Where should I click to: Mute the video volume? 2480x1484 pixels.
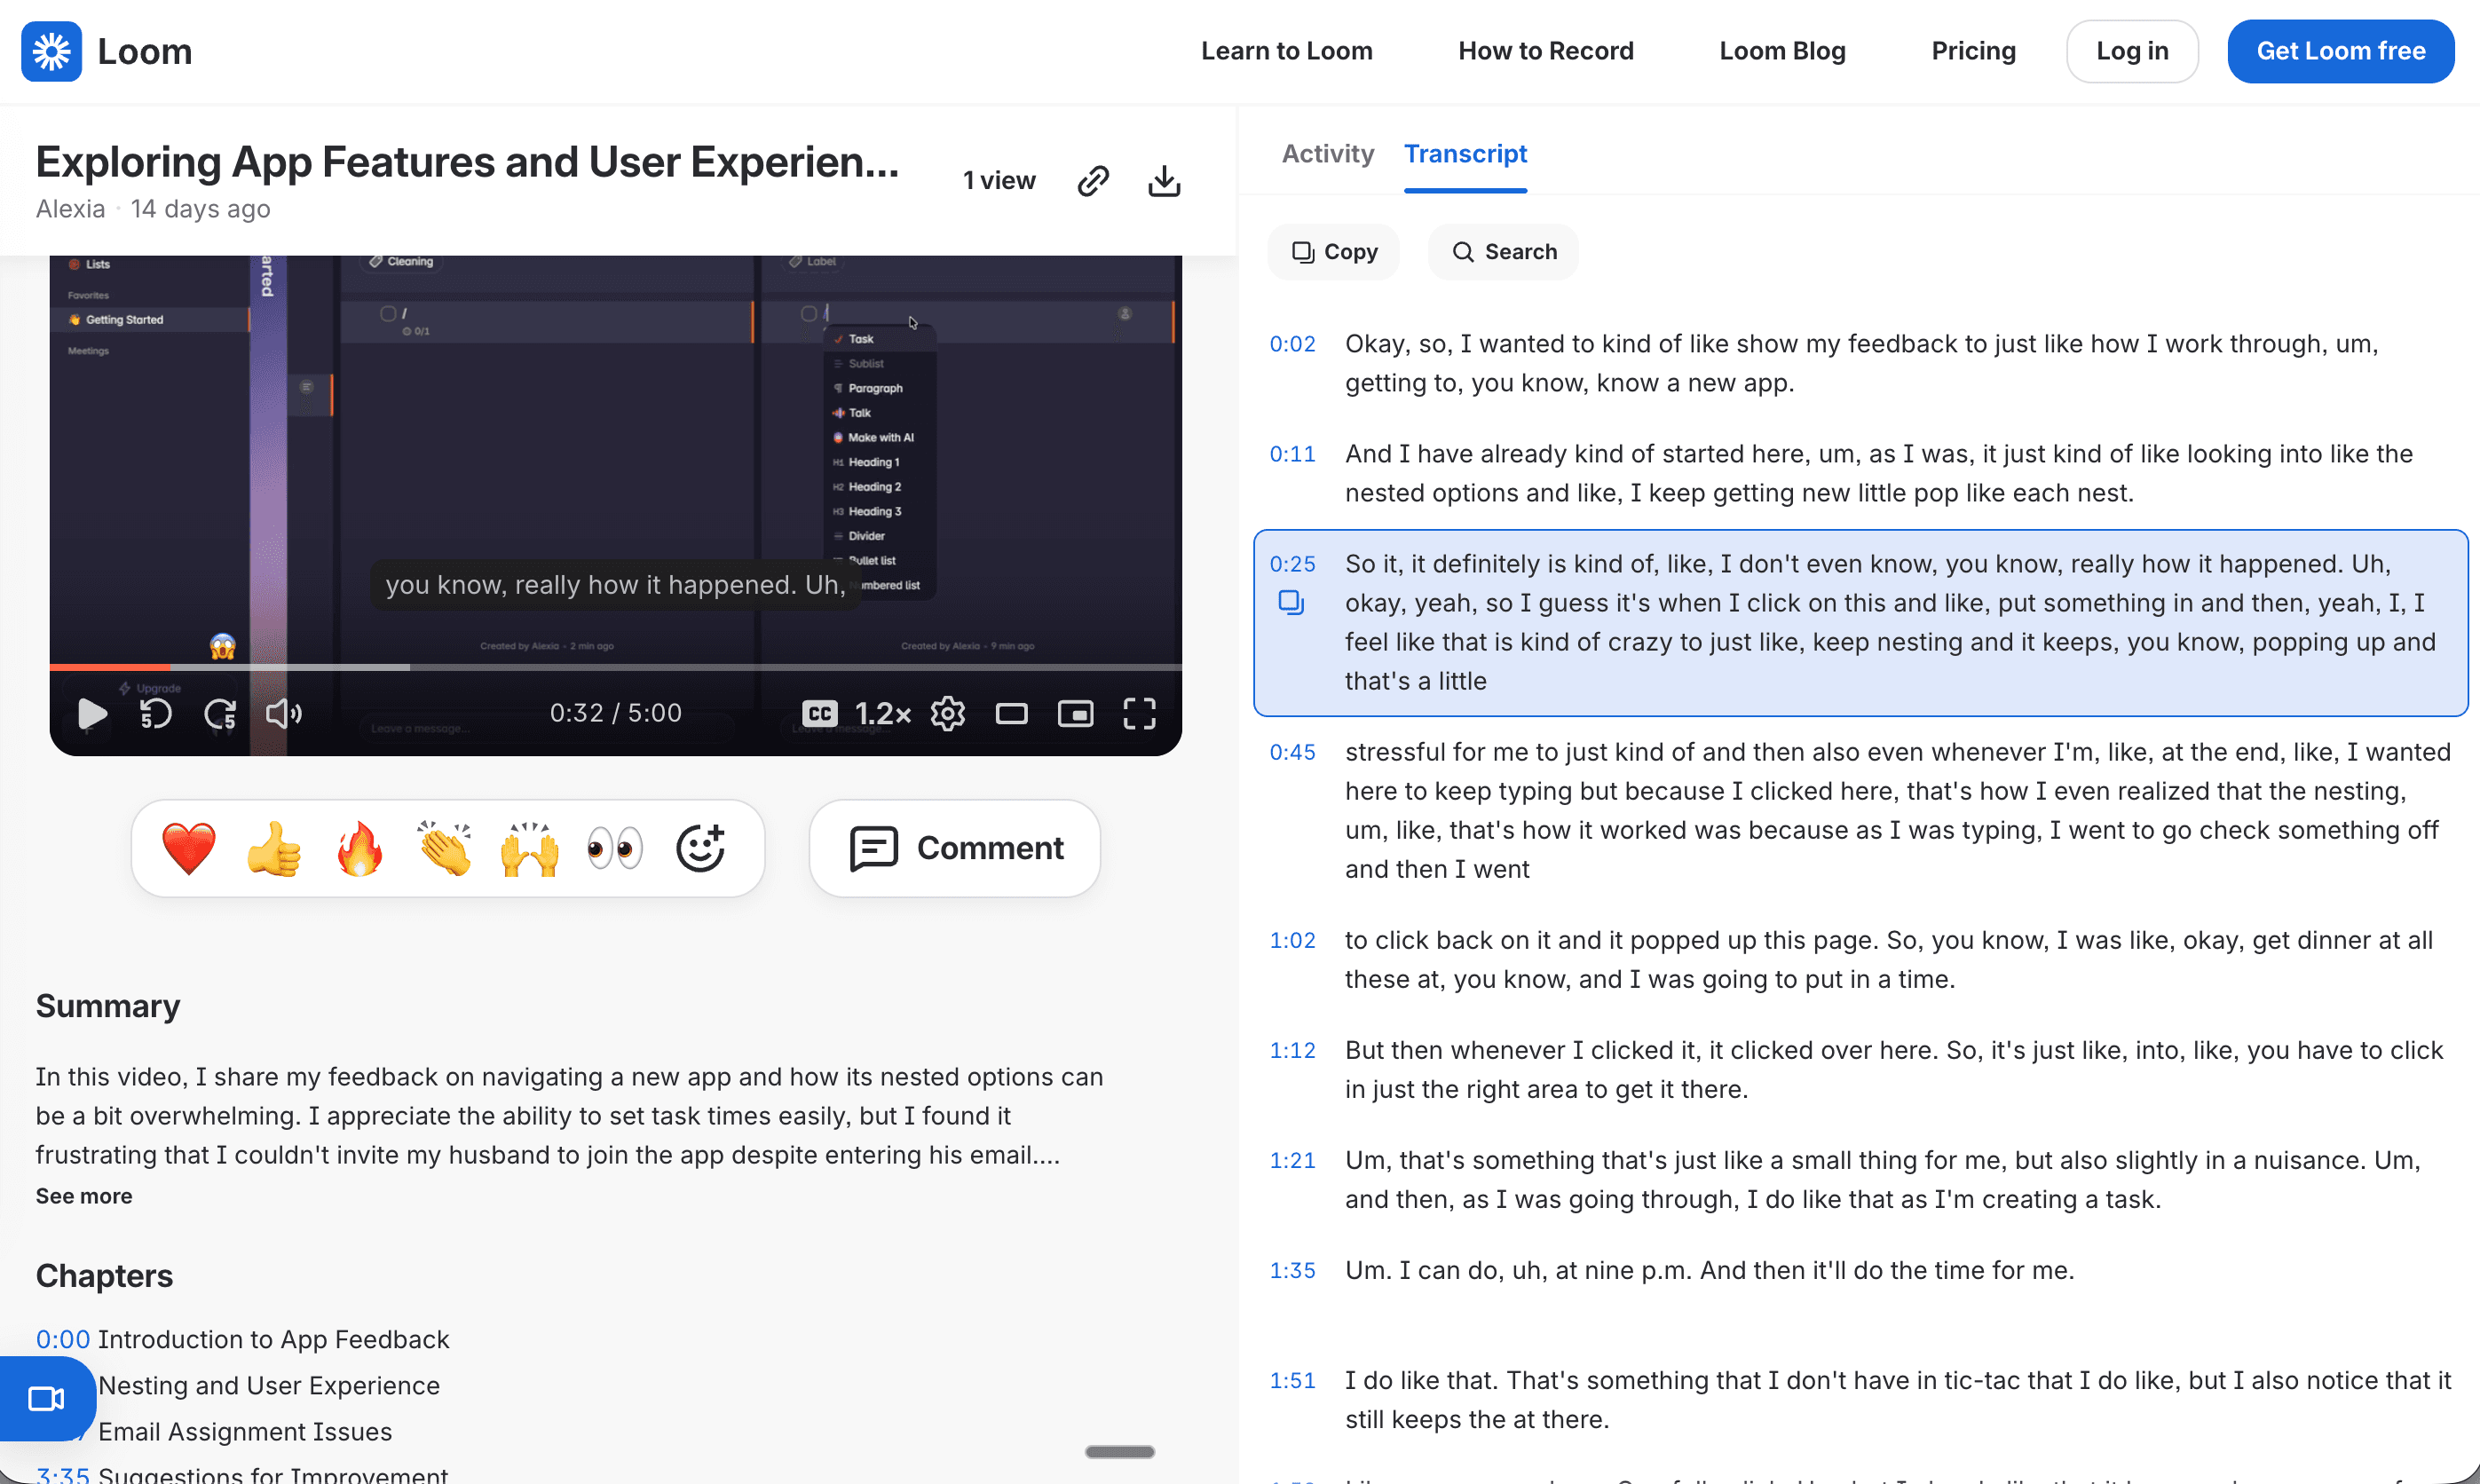(284, 713)
